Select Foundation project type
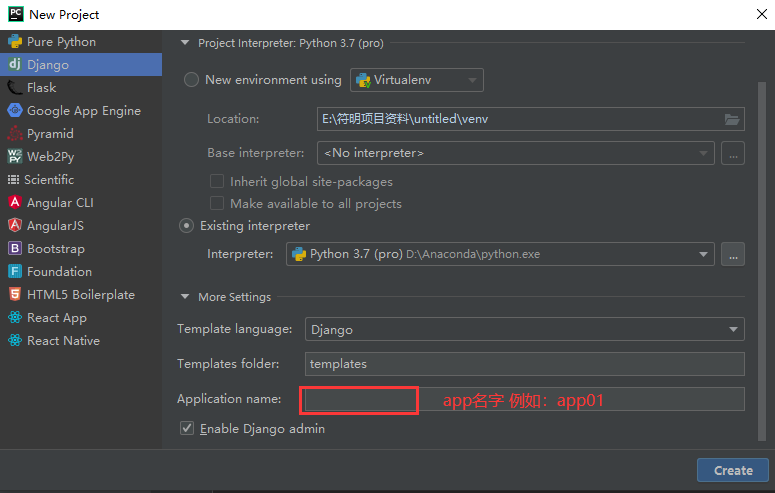Viewport: 775px width, 493px height. tap(81, 271)
